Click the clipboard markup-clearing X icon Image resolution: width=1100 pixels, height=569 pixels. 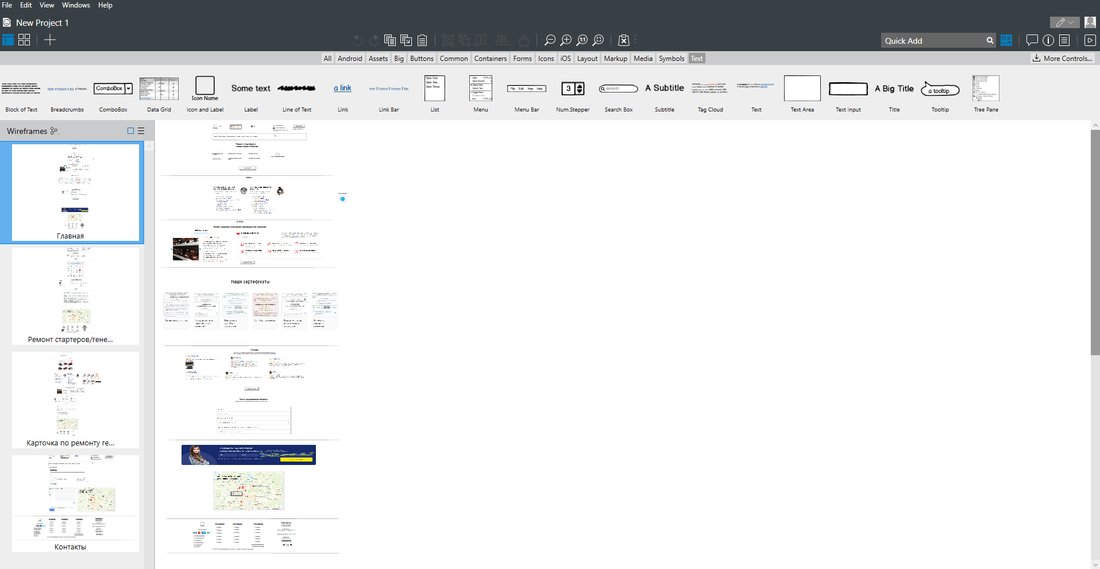[x=624, y=41]
